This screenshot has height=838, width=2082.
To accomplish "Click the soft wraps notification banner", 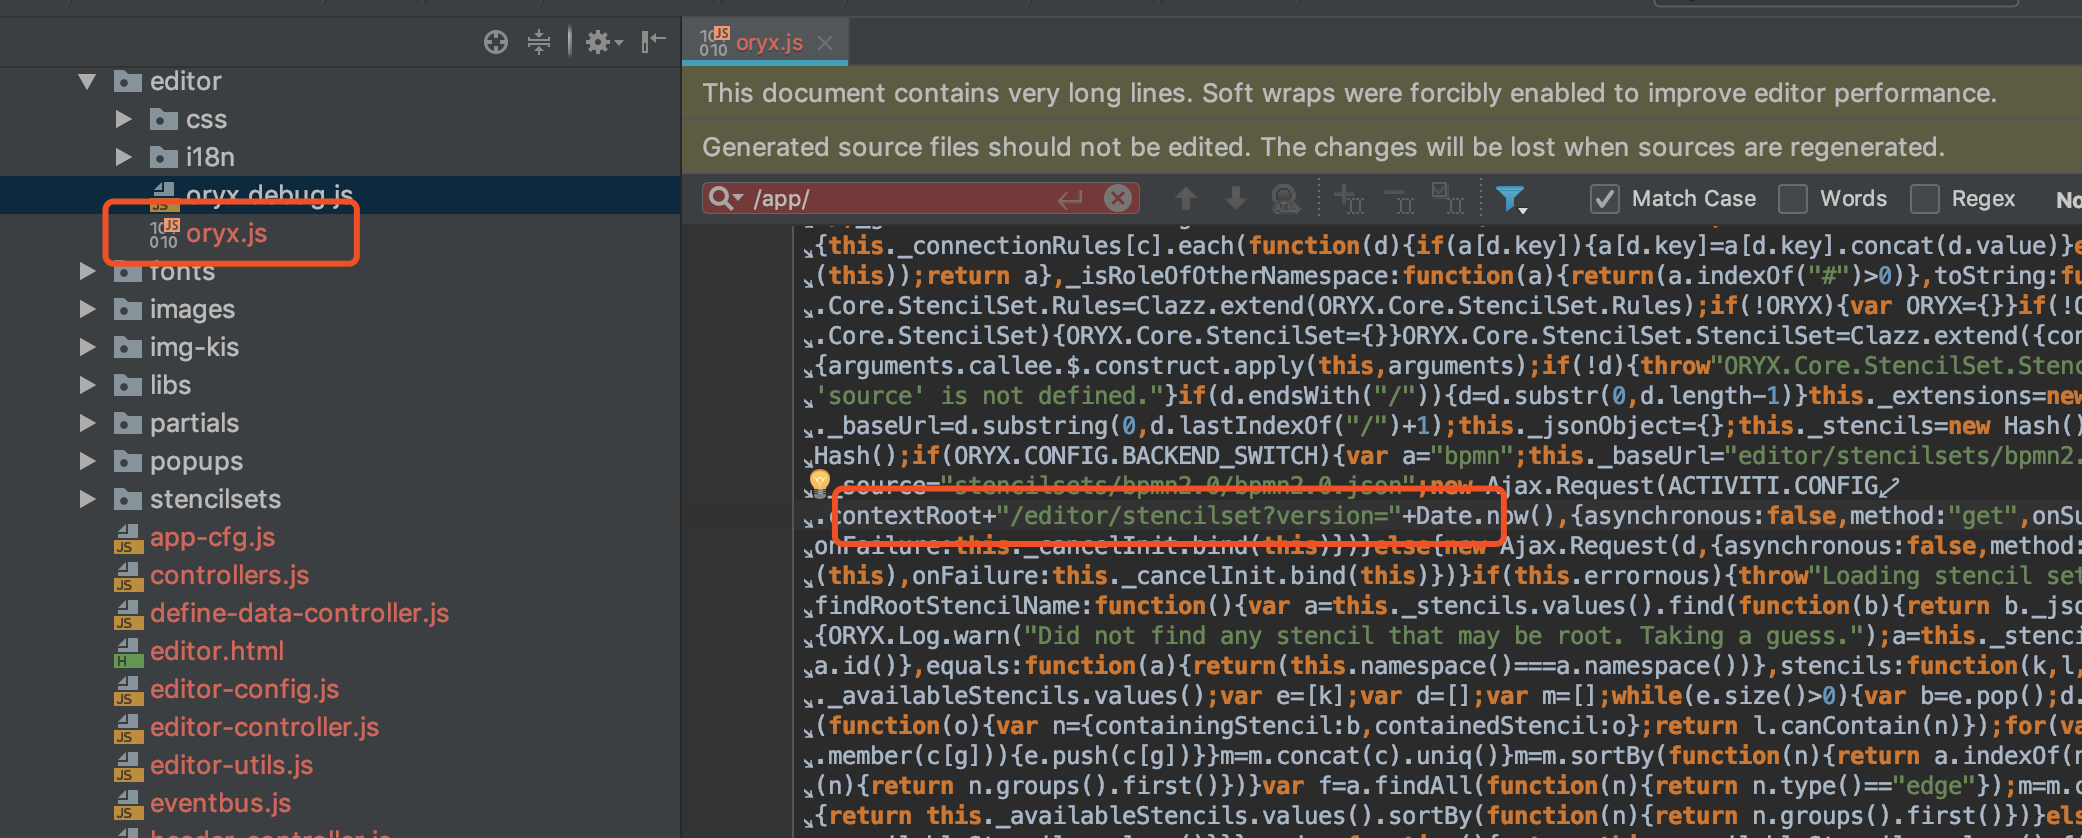I will 1382,93.
